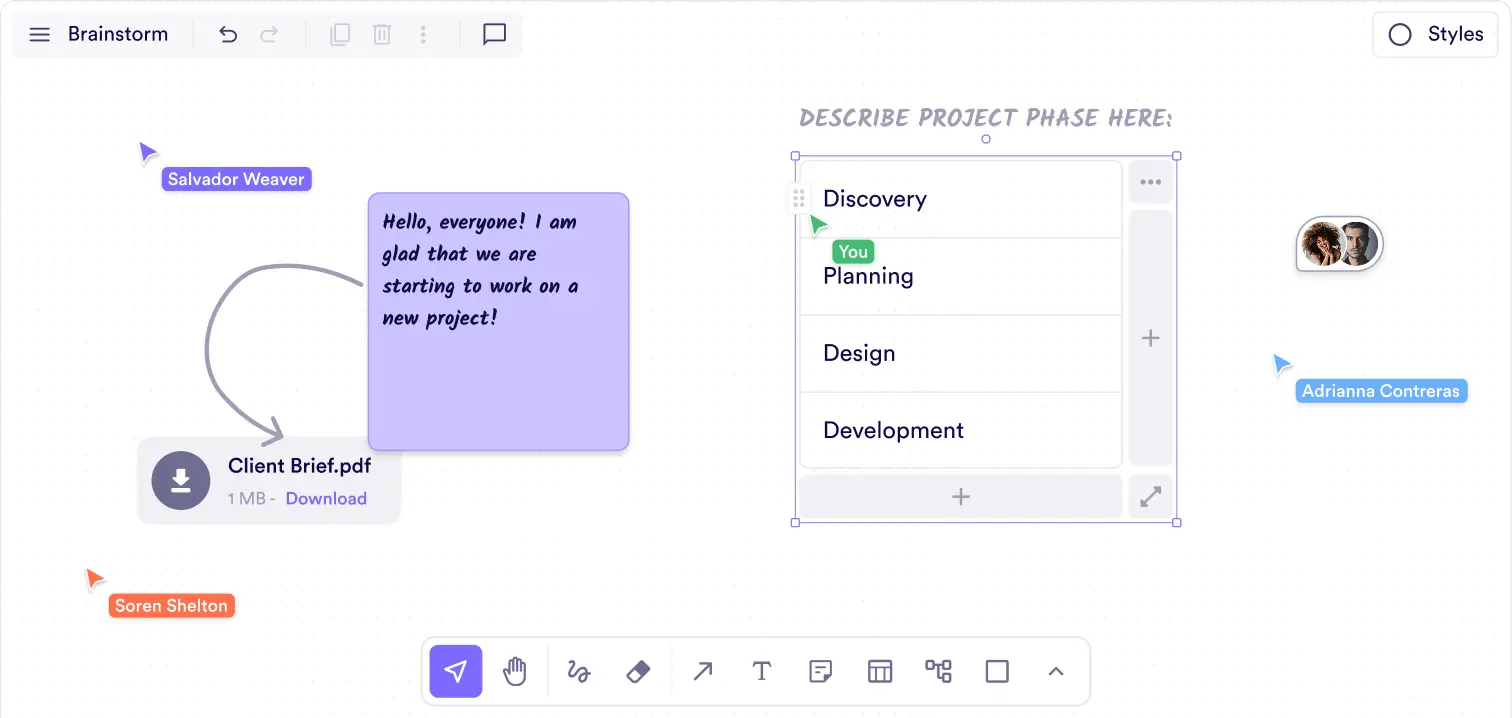
Task: Choose the arrow connector tool
Action: pos(703,671)
